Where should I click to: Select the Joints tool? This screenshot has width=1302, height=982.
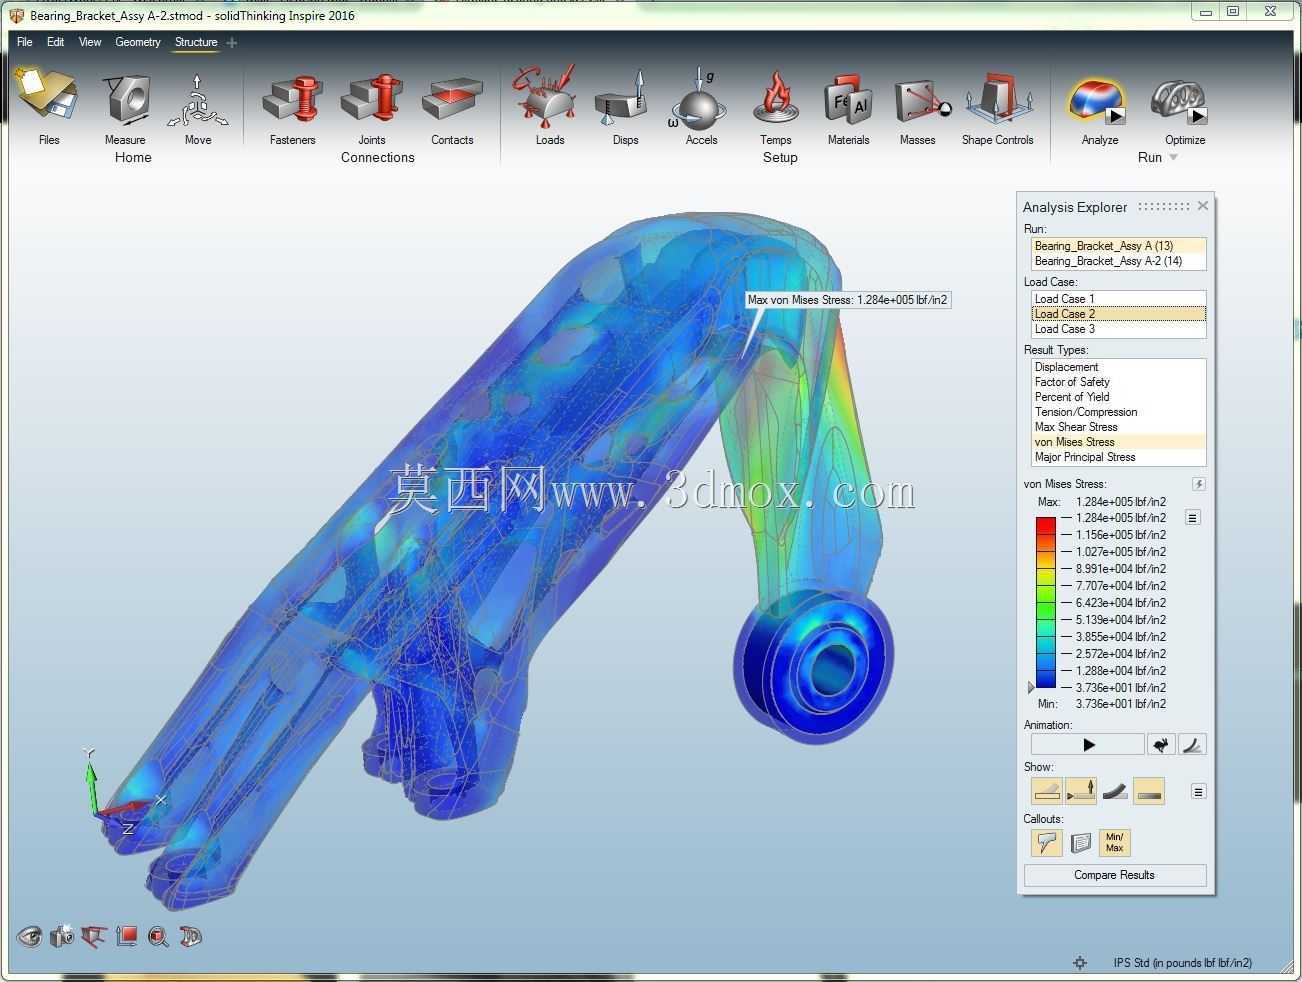372,100
